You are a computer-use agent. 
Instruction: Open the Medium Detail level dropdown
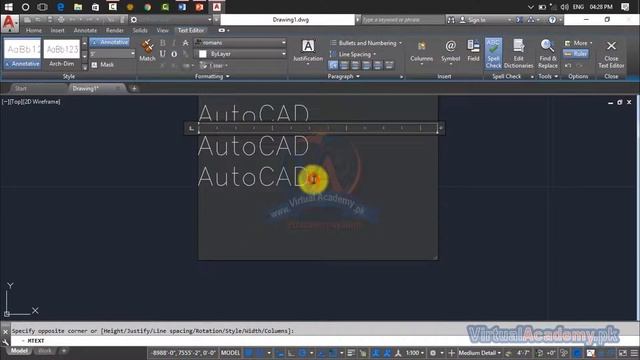479,353
